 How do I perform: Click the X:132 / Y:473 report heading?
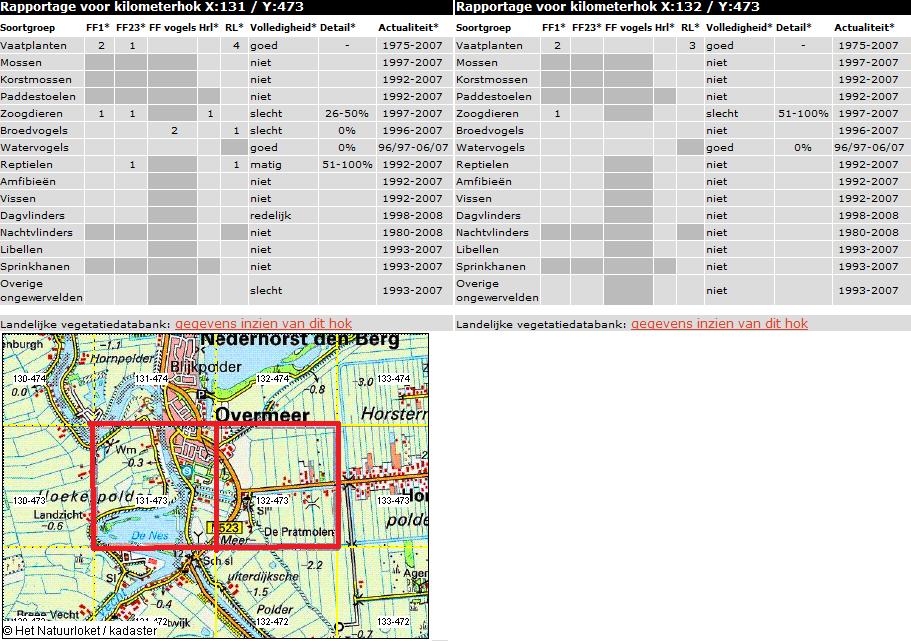(608, 7)
